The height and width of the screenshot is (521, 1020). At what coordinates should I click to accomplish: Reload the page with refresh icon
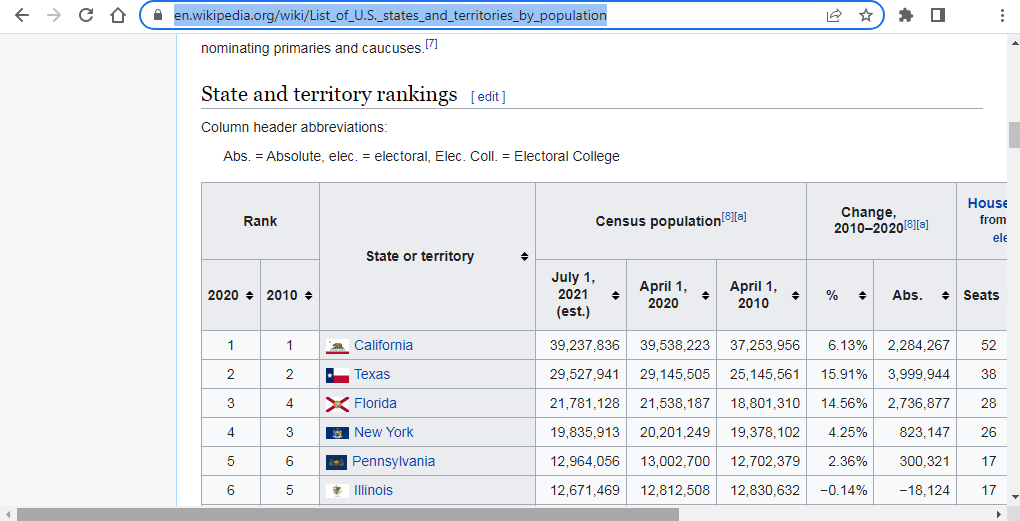(86, 15)
